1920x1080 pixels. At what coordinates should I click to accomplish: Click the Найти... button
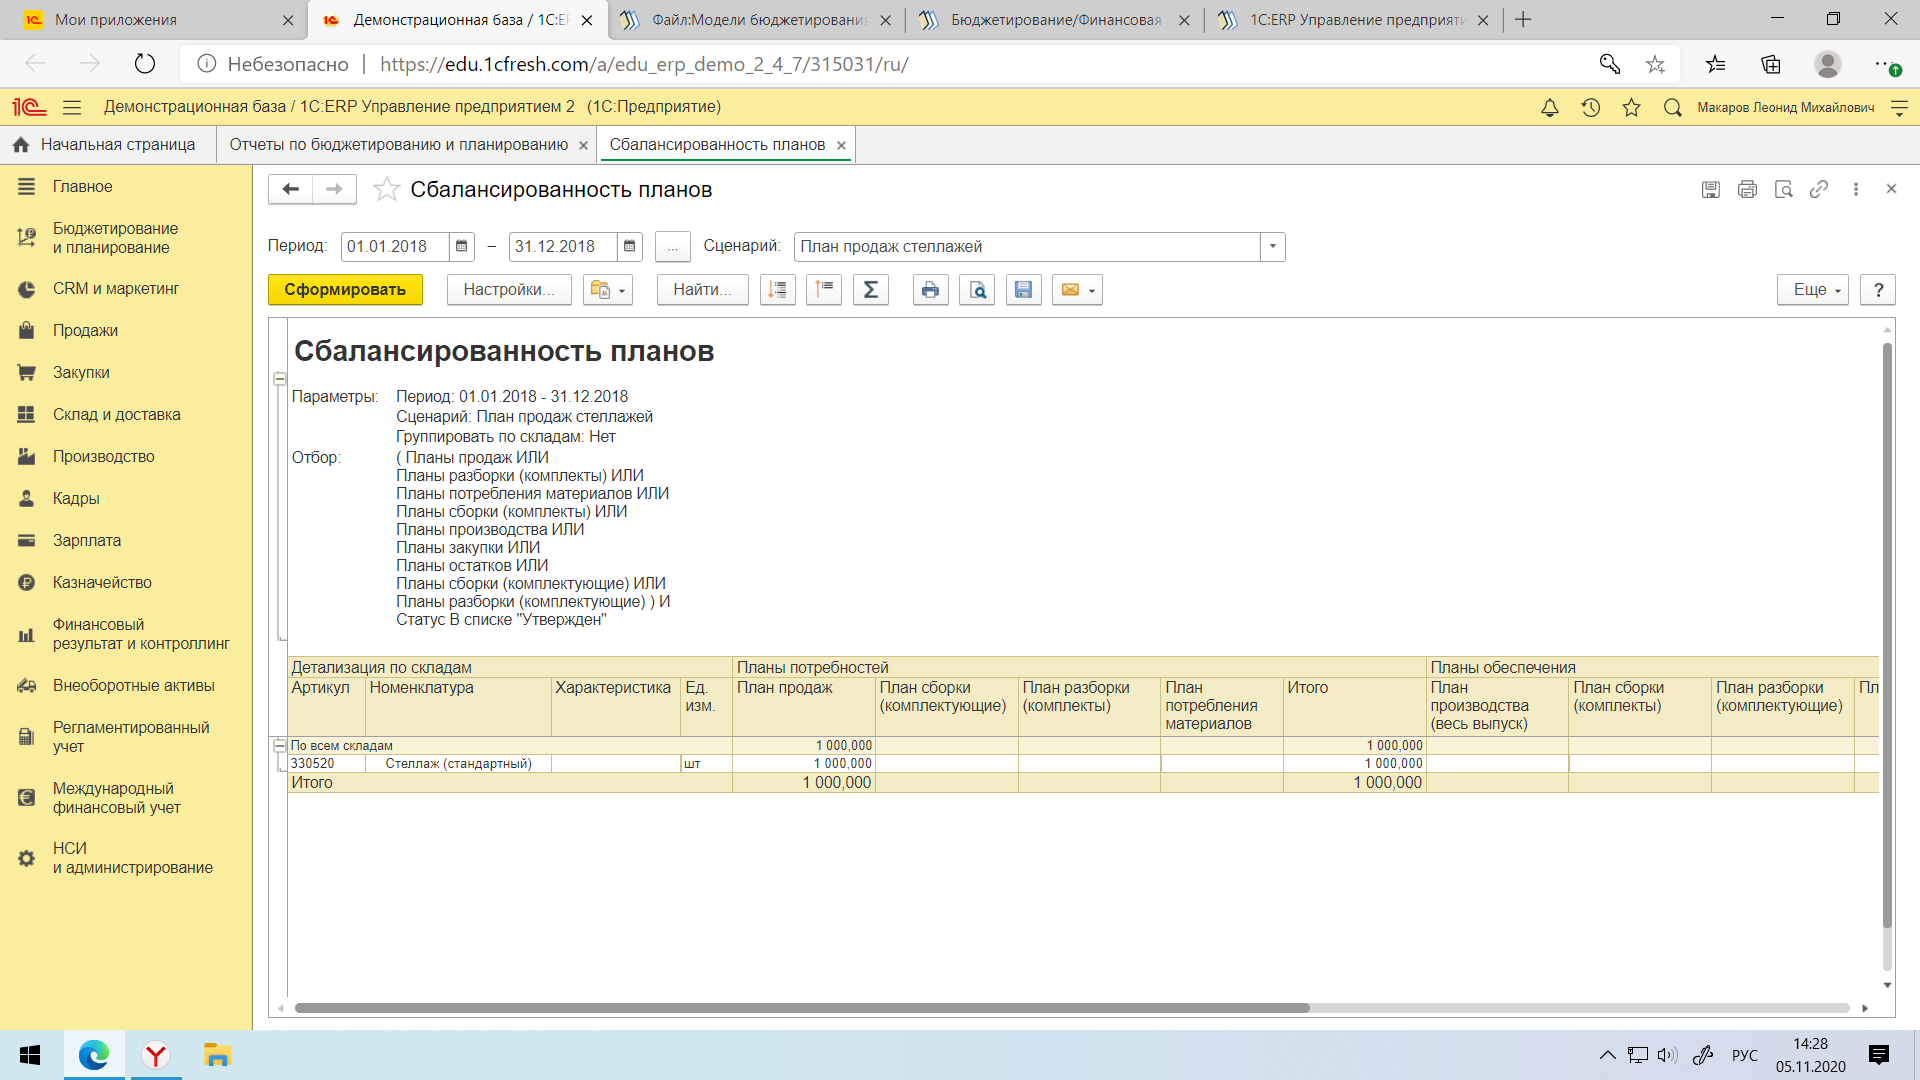click(703, 290)
